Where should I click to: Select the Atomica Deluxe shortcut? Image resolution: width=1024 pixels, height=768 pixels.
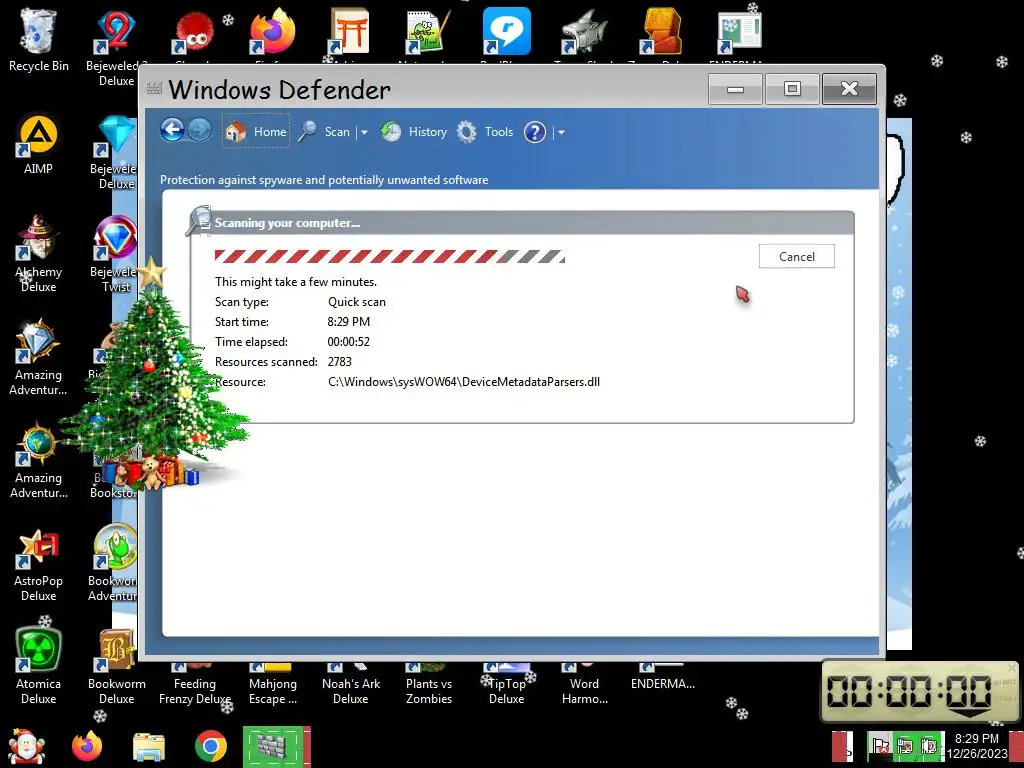(39, 666)
